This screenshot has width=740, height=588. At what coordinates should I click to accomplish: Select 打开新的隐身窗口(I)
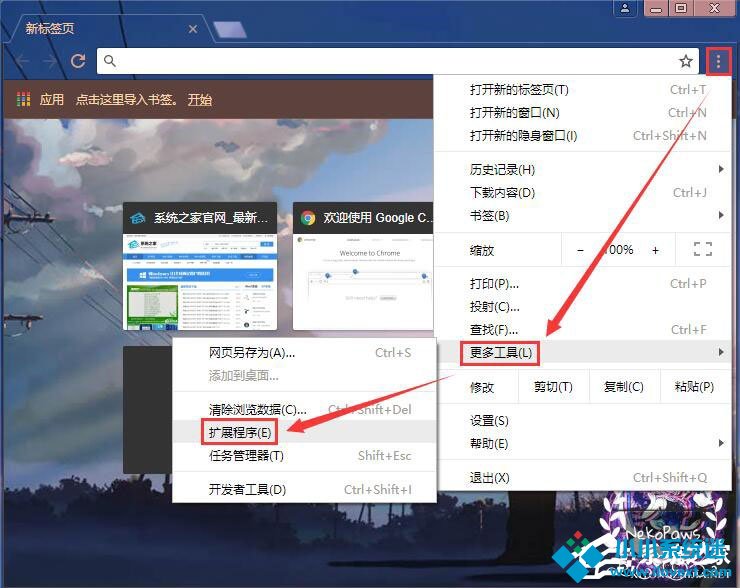pyautogui.click(x=582, y=136)
